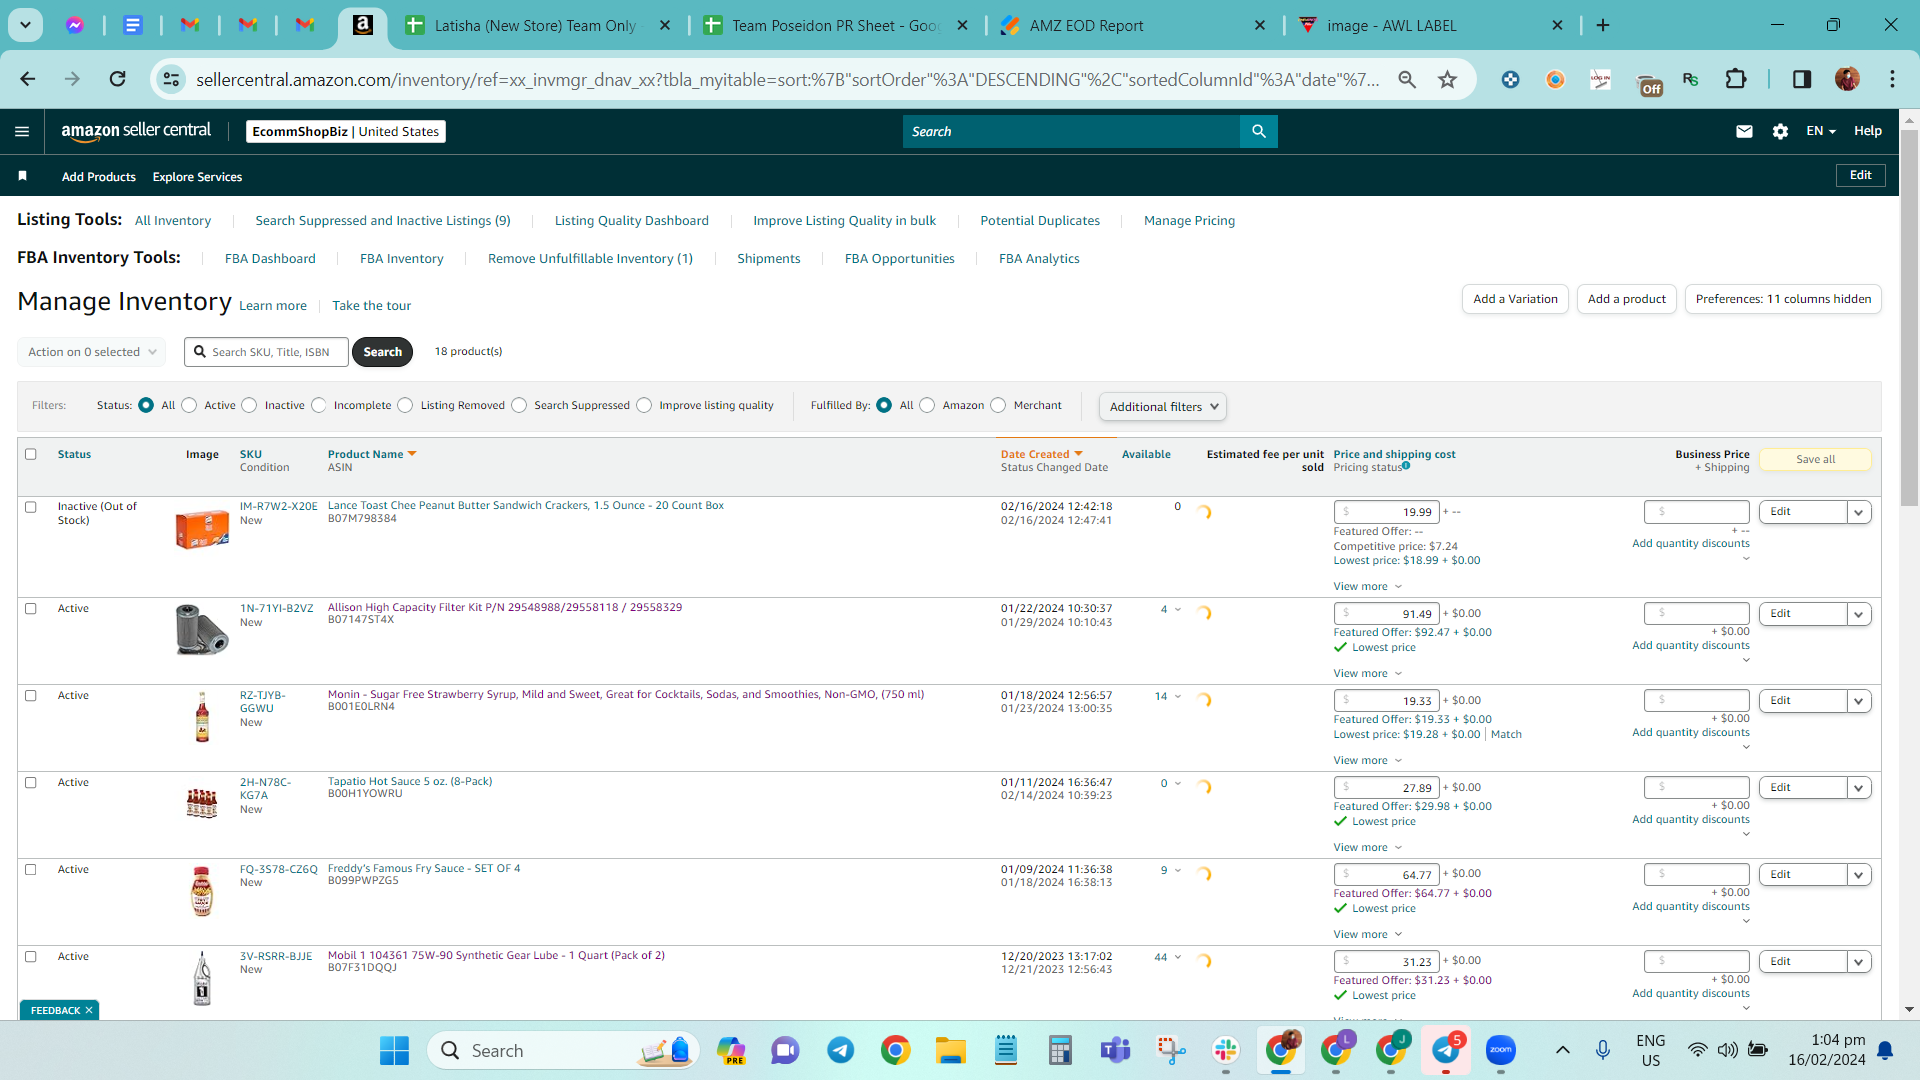Close the FEEDBACK tab
The image size is (1920, 1080).
(89, 1010)
